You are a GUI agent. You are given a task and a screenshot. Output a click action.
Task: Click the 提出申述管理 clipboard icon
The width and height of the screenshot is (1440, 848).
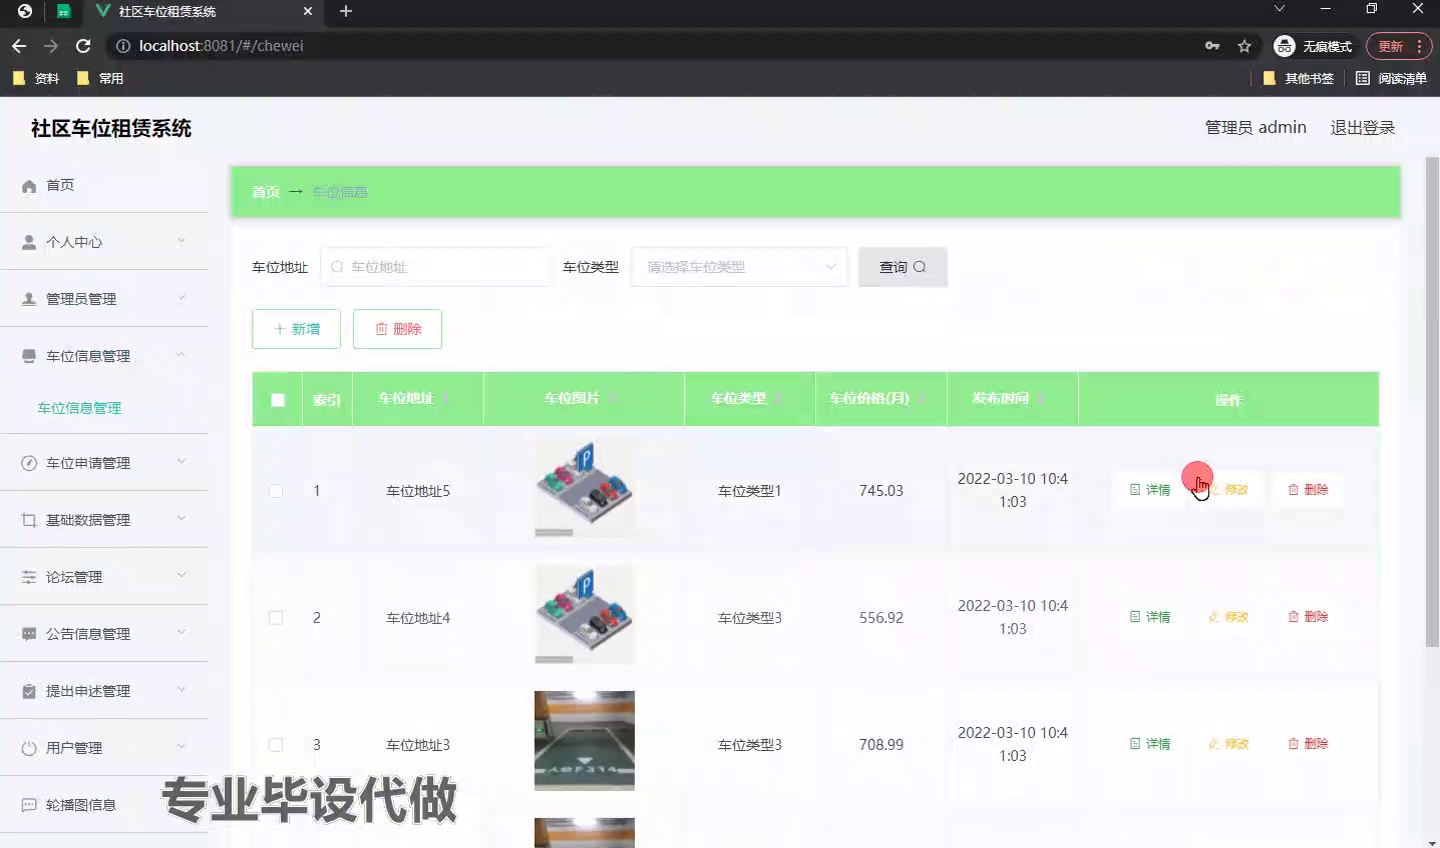29,691
